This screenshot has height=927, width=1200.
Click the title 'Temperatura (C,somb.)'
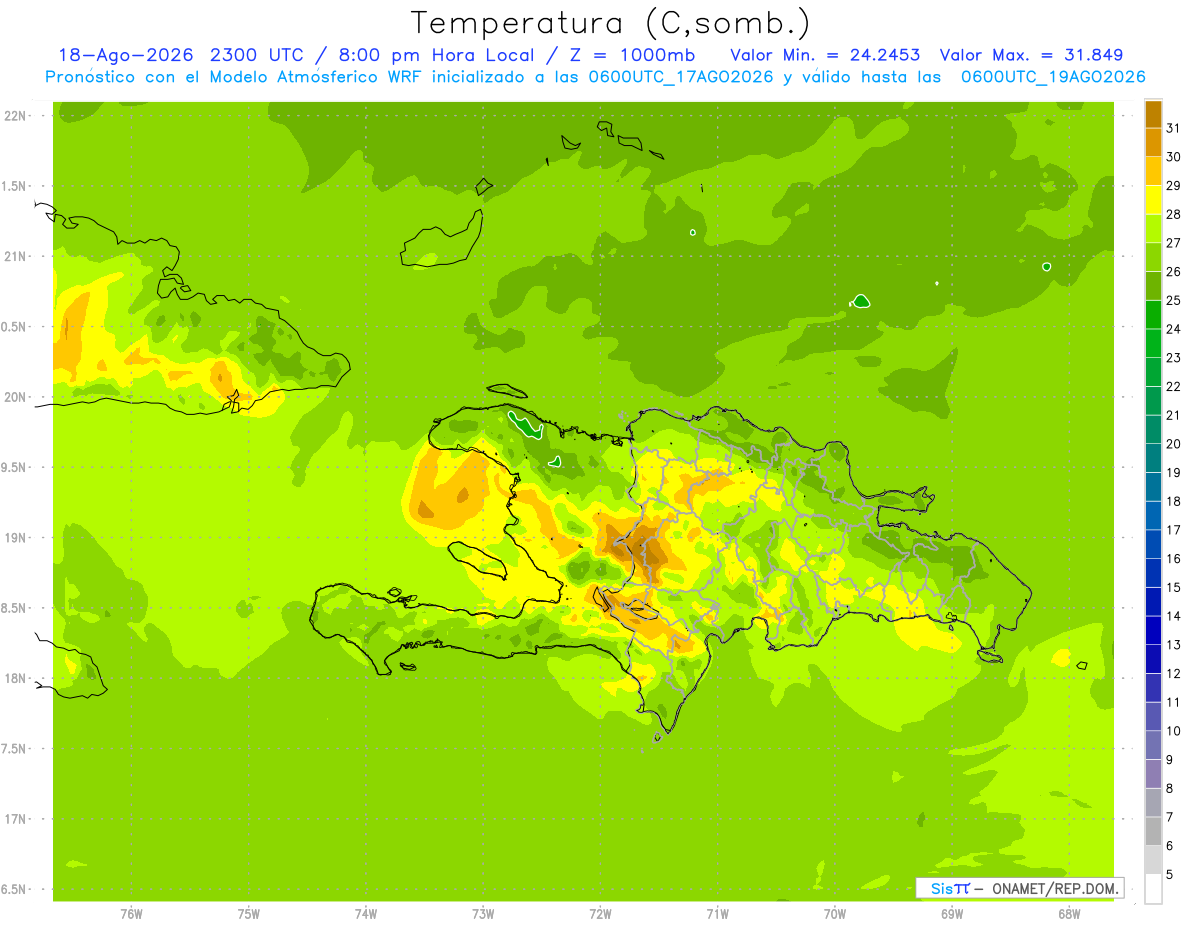[x=611, y=23]
